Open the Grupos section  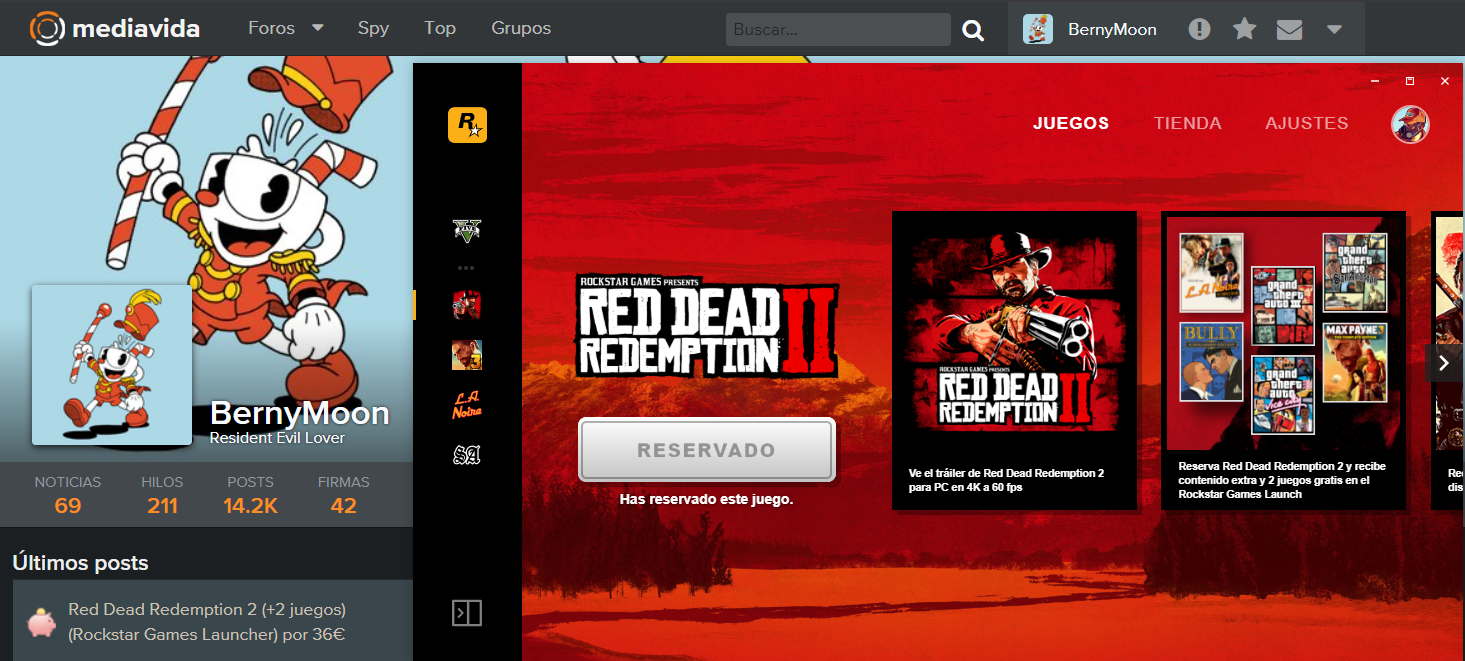(521, 28)
